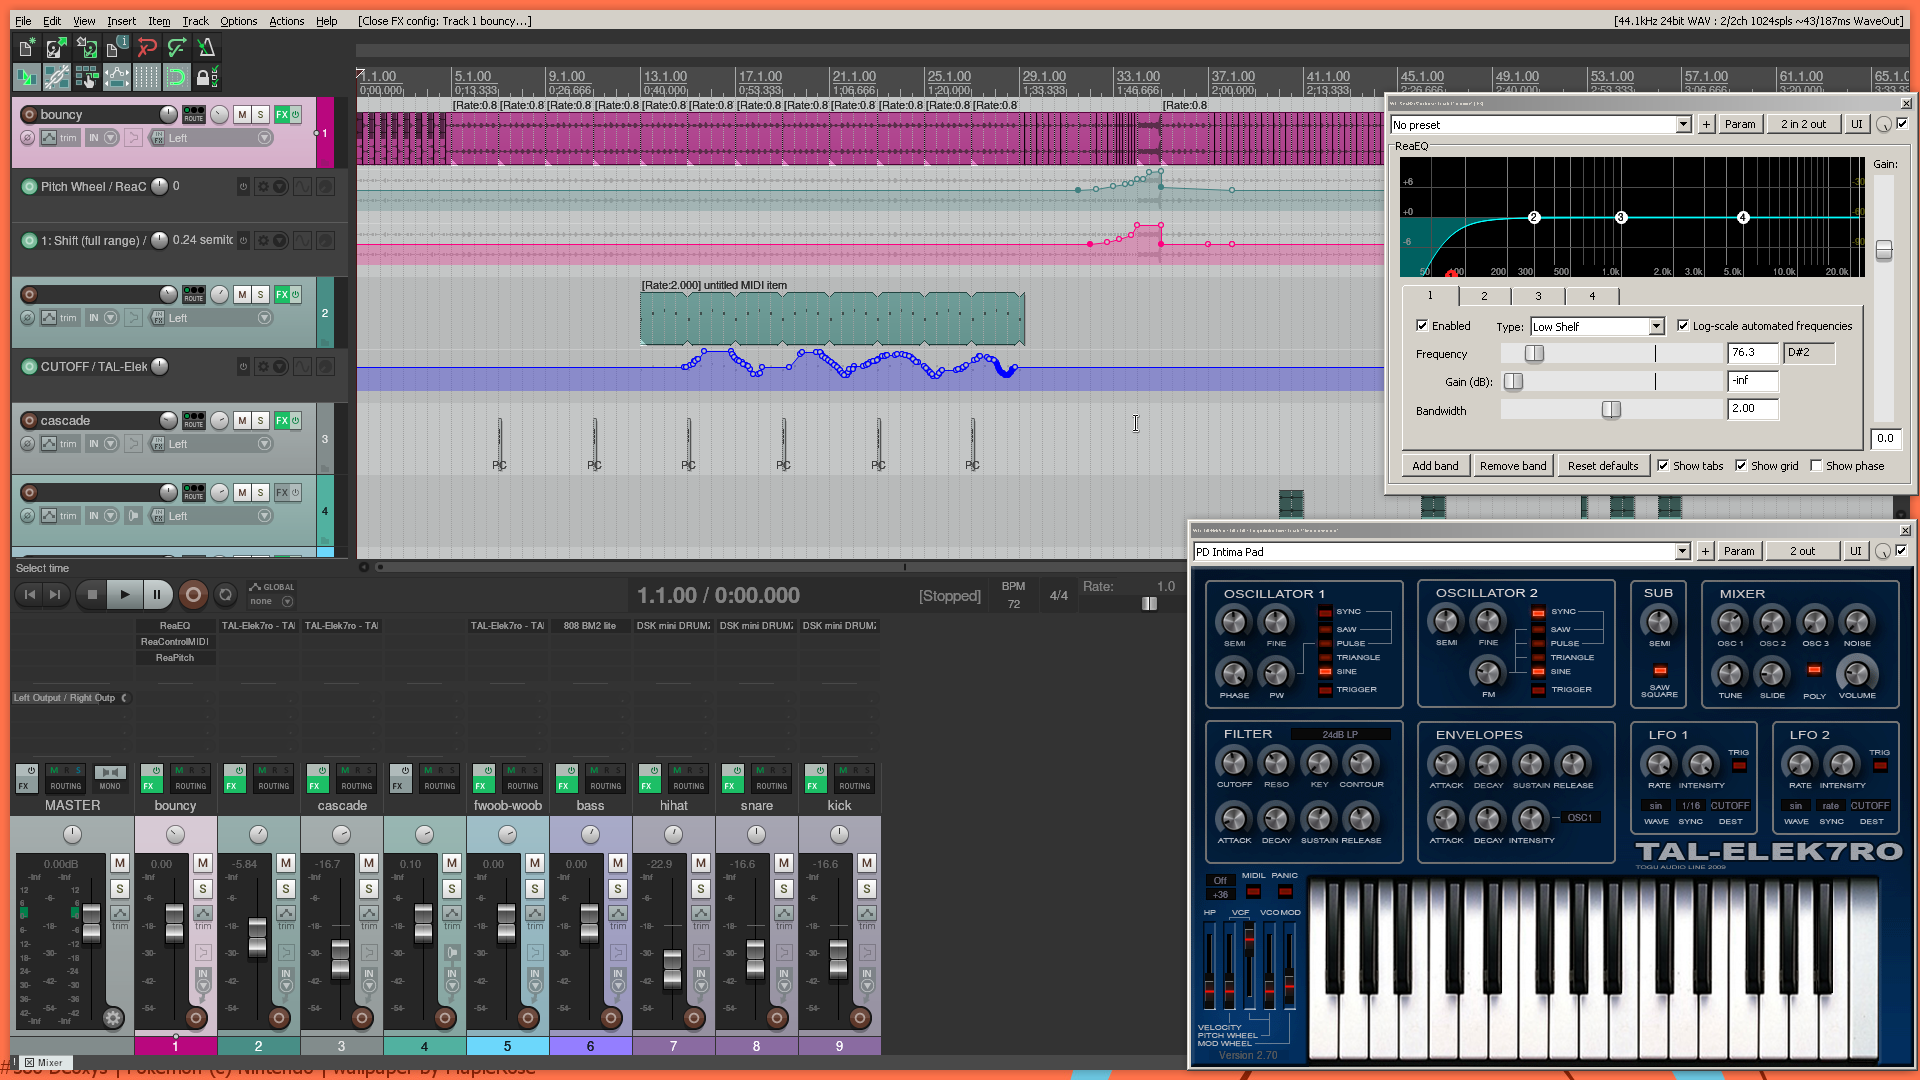Arm record on the bouncy track

[x=29, y=115]
